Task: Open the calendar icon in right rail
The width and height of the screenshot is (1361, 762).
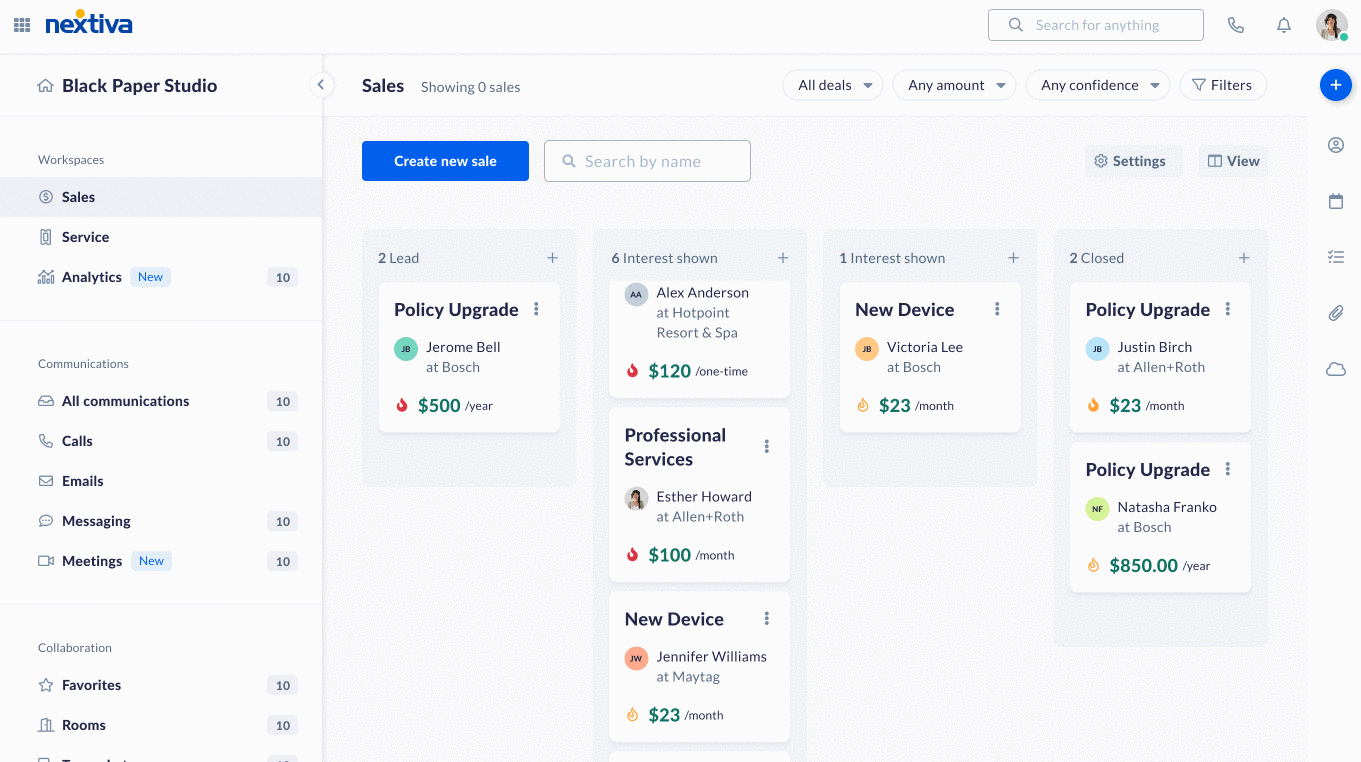Action: (x=1335, y=201)
